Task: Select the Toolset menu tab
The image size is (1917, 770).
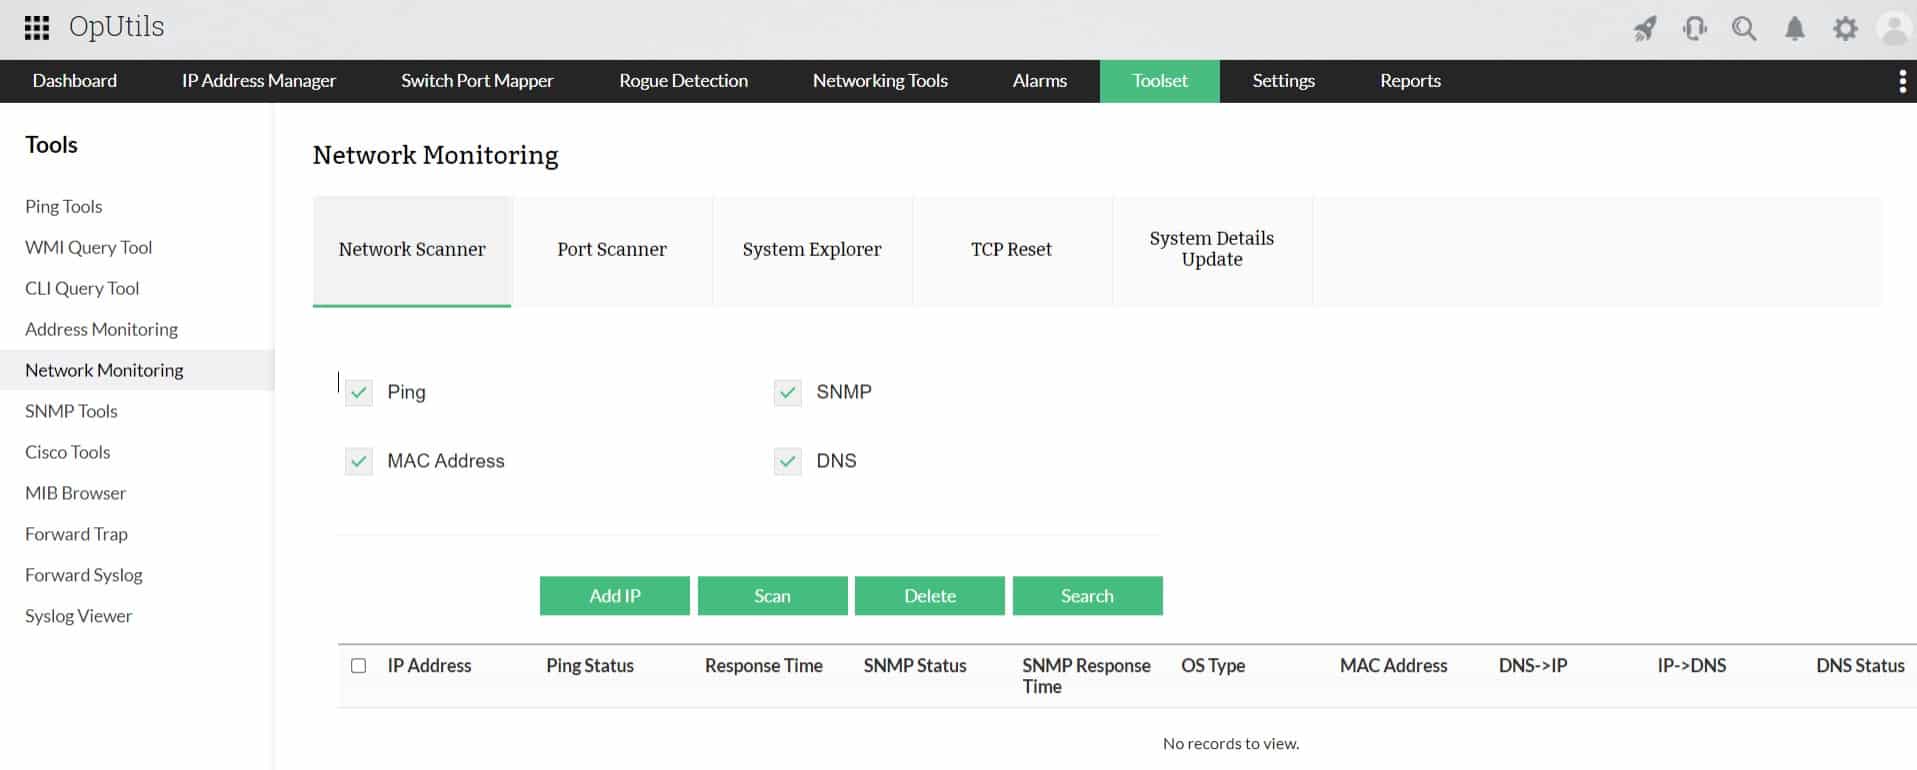Action: [1160, 81]
